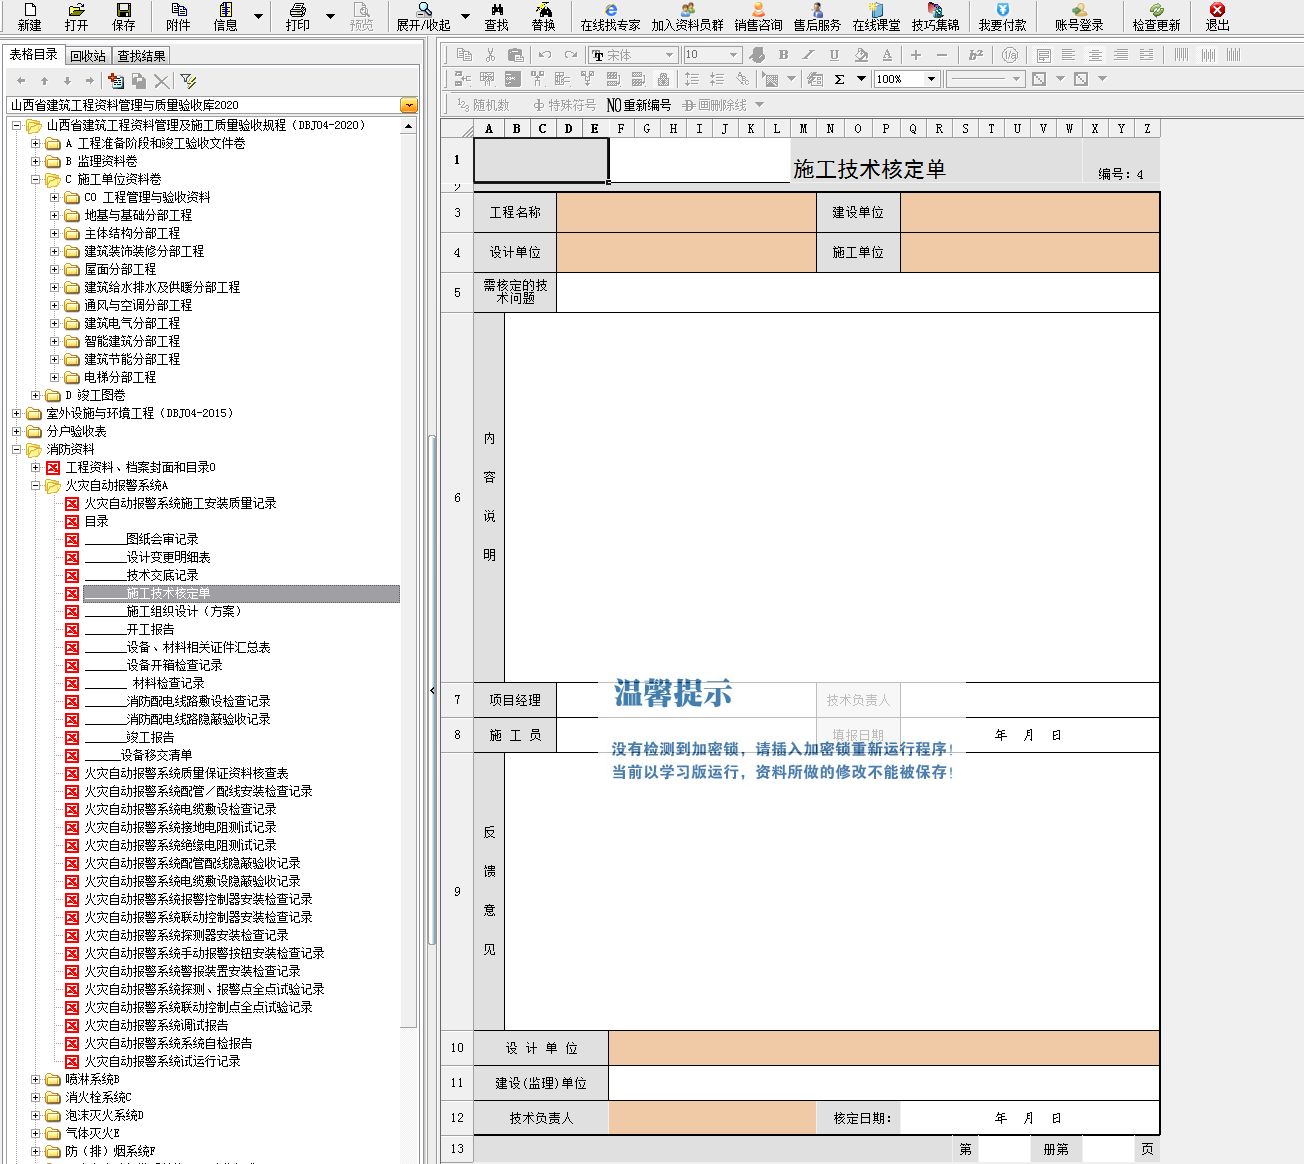Select the 图纸会审记录 tree item
Screen dimensions: 1304x1164
(142, 539)
